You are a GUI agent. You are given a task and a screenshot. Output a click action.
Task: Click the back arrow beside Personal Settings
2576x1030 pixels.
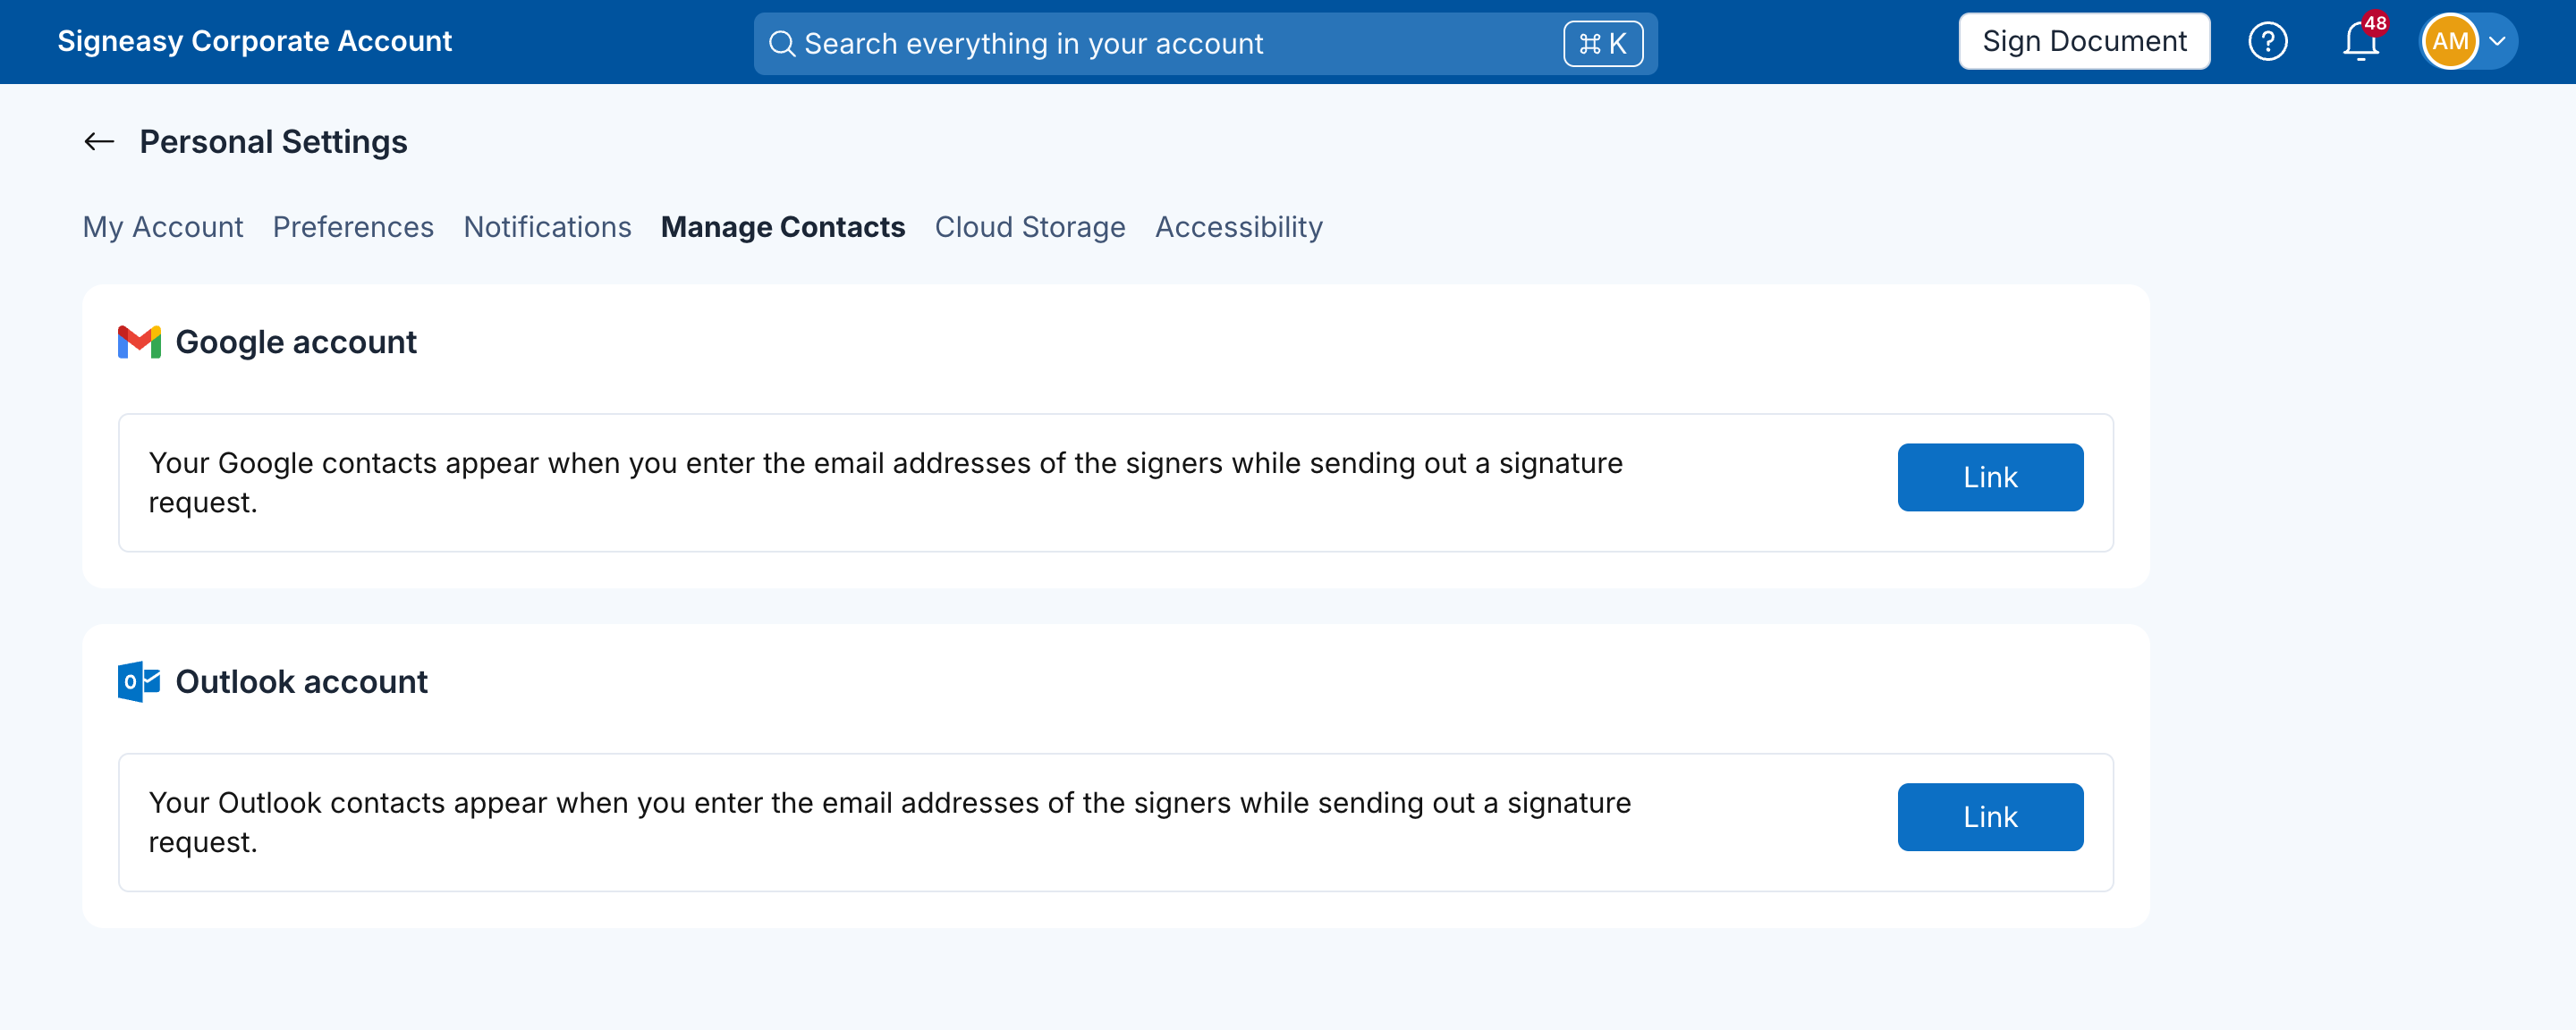(99, 142)
